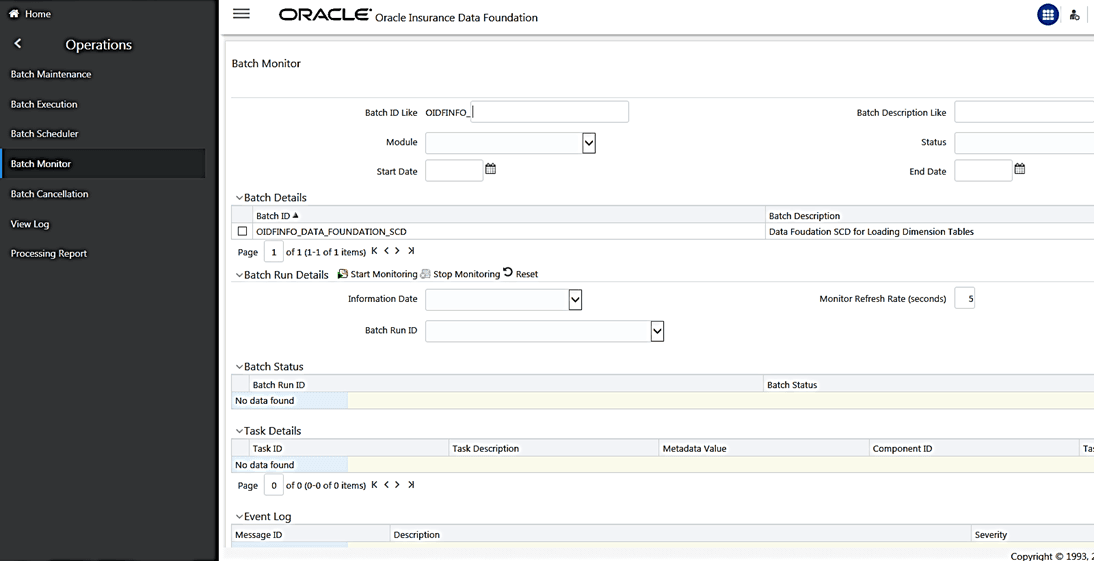
Task: Open the Module dropdown
Action: click(589, 142)
